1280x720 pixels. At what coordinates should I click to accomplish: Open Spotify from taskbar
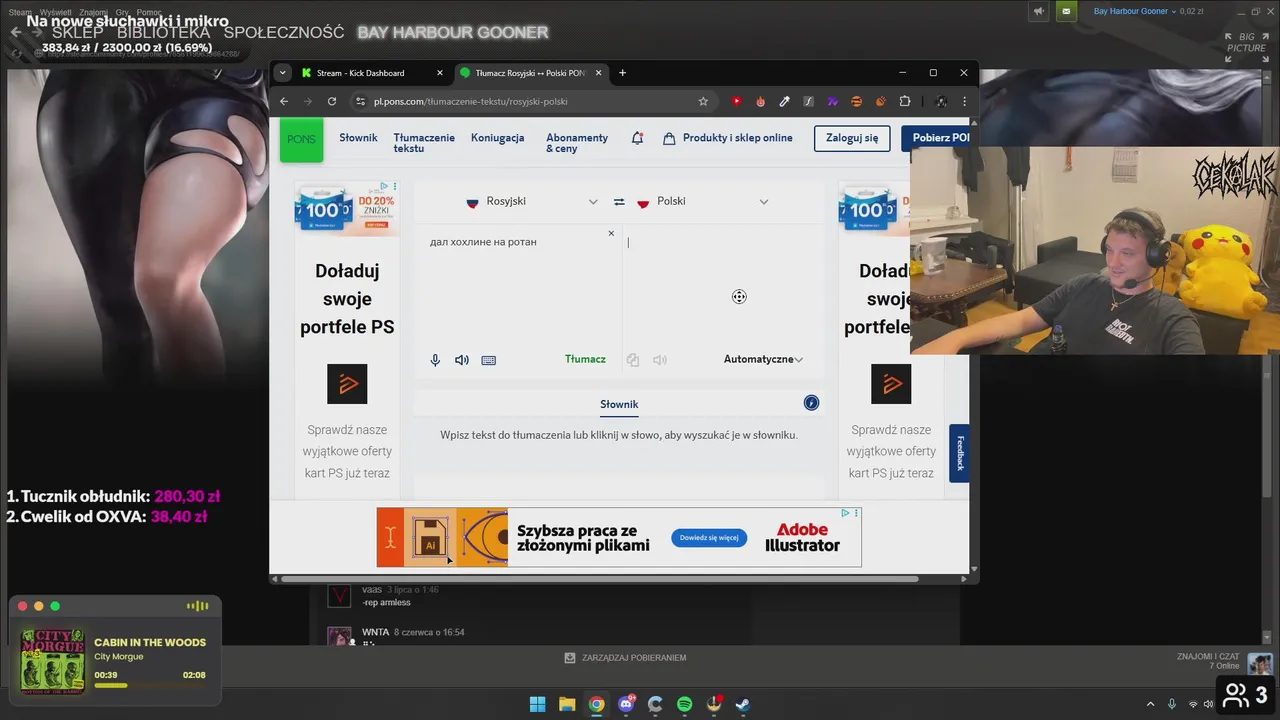click(x=684, y=704)
